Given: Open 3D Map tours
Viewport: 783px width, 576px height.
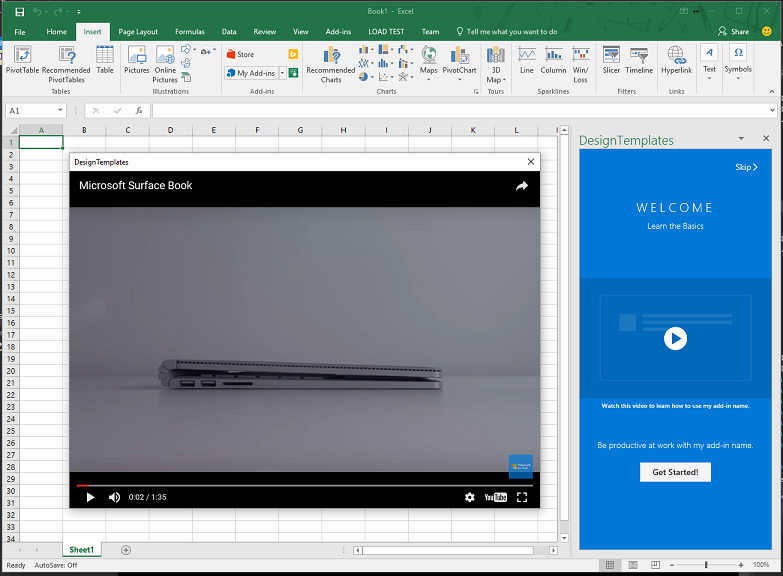Looking at the screenshot, I should point(496,64).
